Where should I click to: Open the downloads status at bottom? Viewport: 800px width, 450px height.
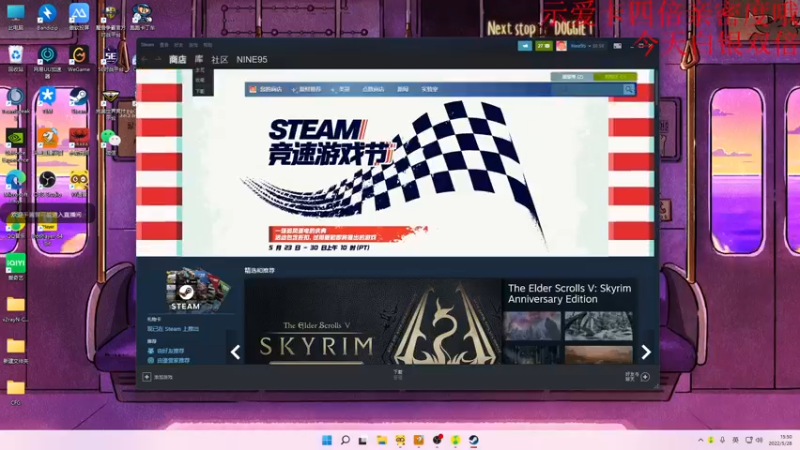(x=398, y=374)
